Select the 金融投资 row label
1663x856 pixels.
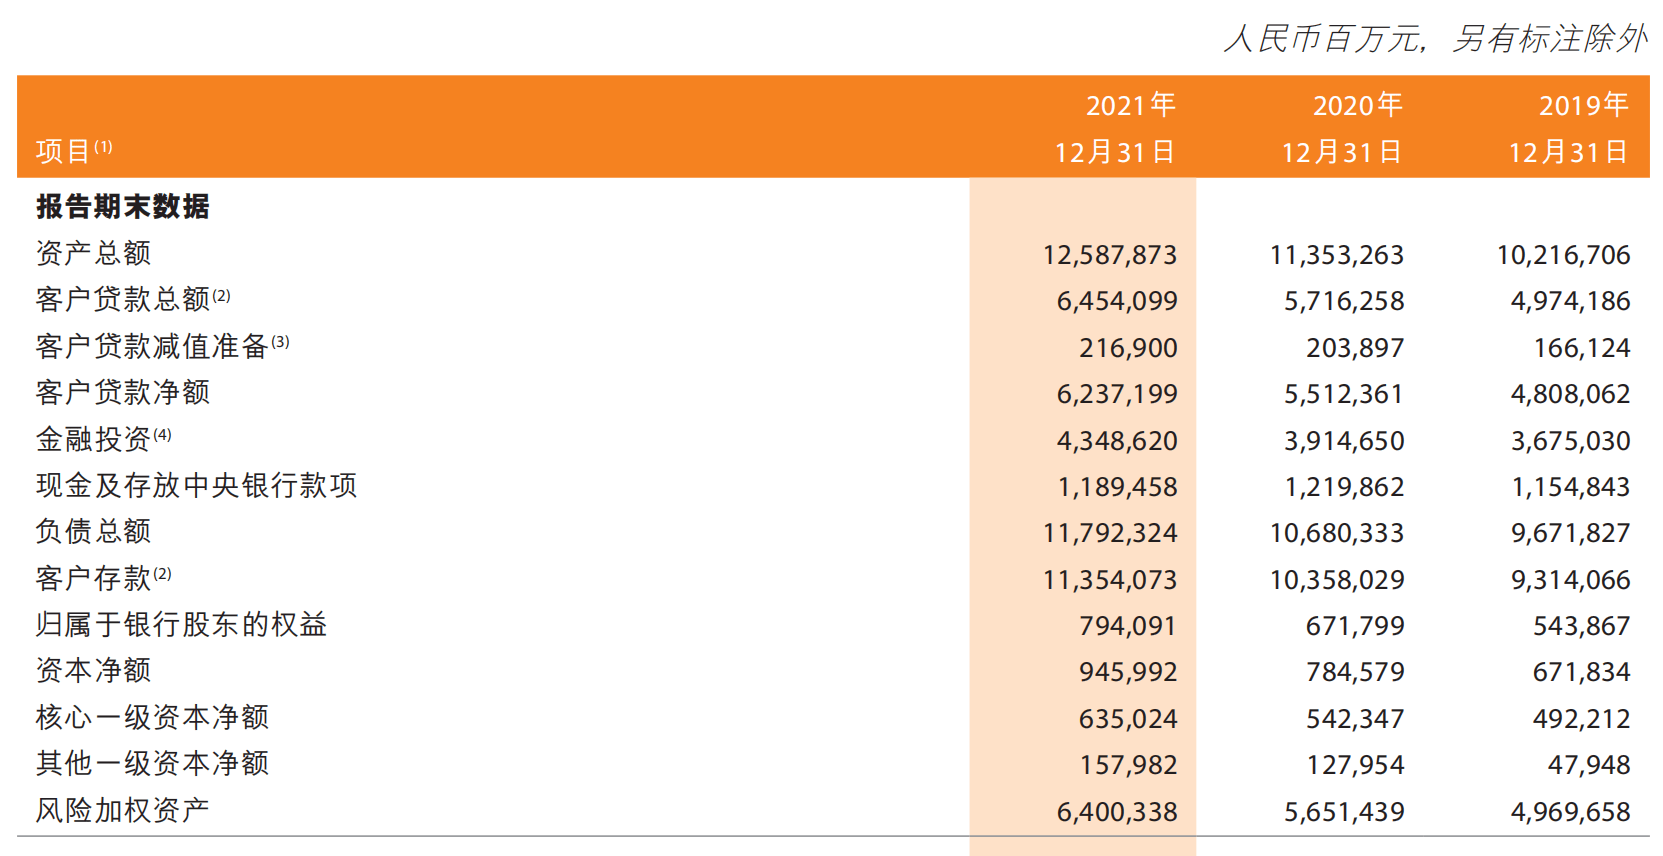[x=104, y=439]
